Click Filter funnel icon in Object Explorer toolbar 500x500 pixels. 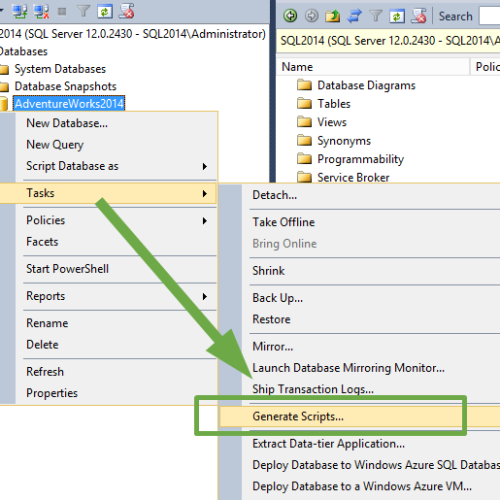point(83,12)
